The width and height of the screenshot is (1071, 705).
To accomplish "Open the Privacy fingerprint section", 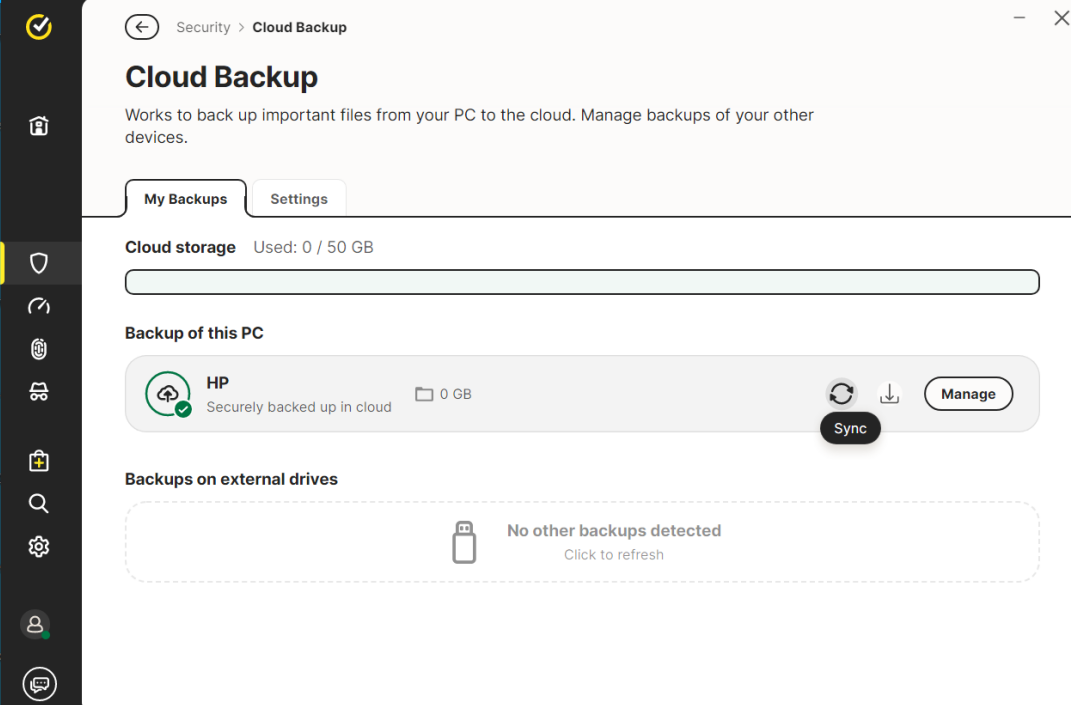I will (39, 349).
